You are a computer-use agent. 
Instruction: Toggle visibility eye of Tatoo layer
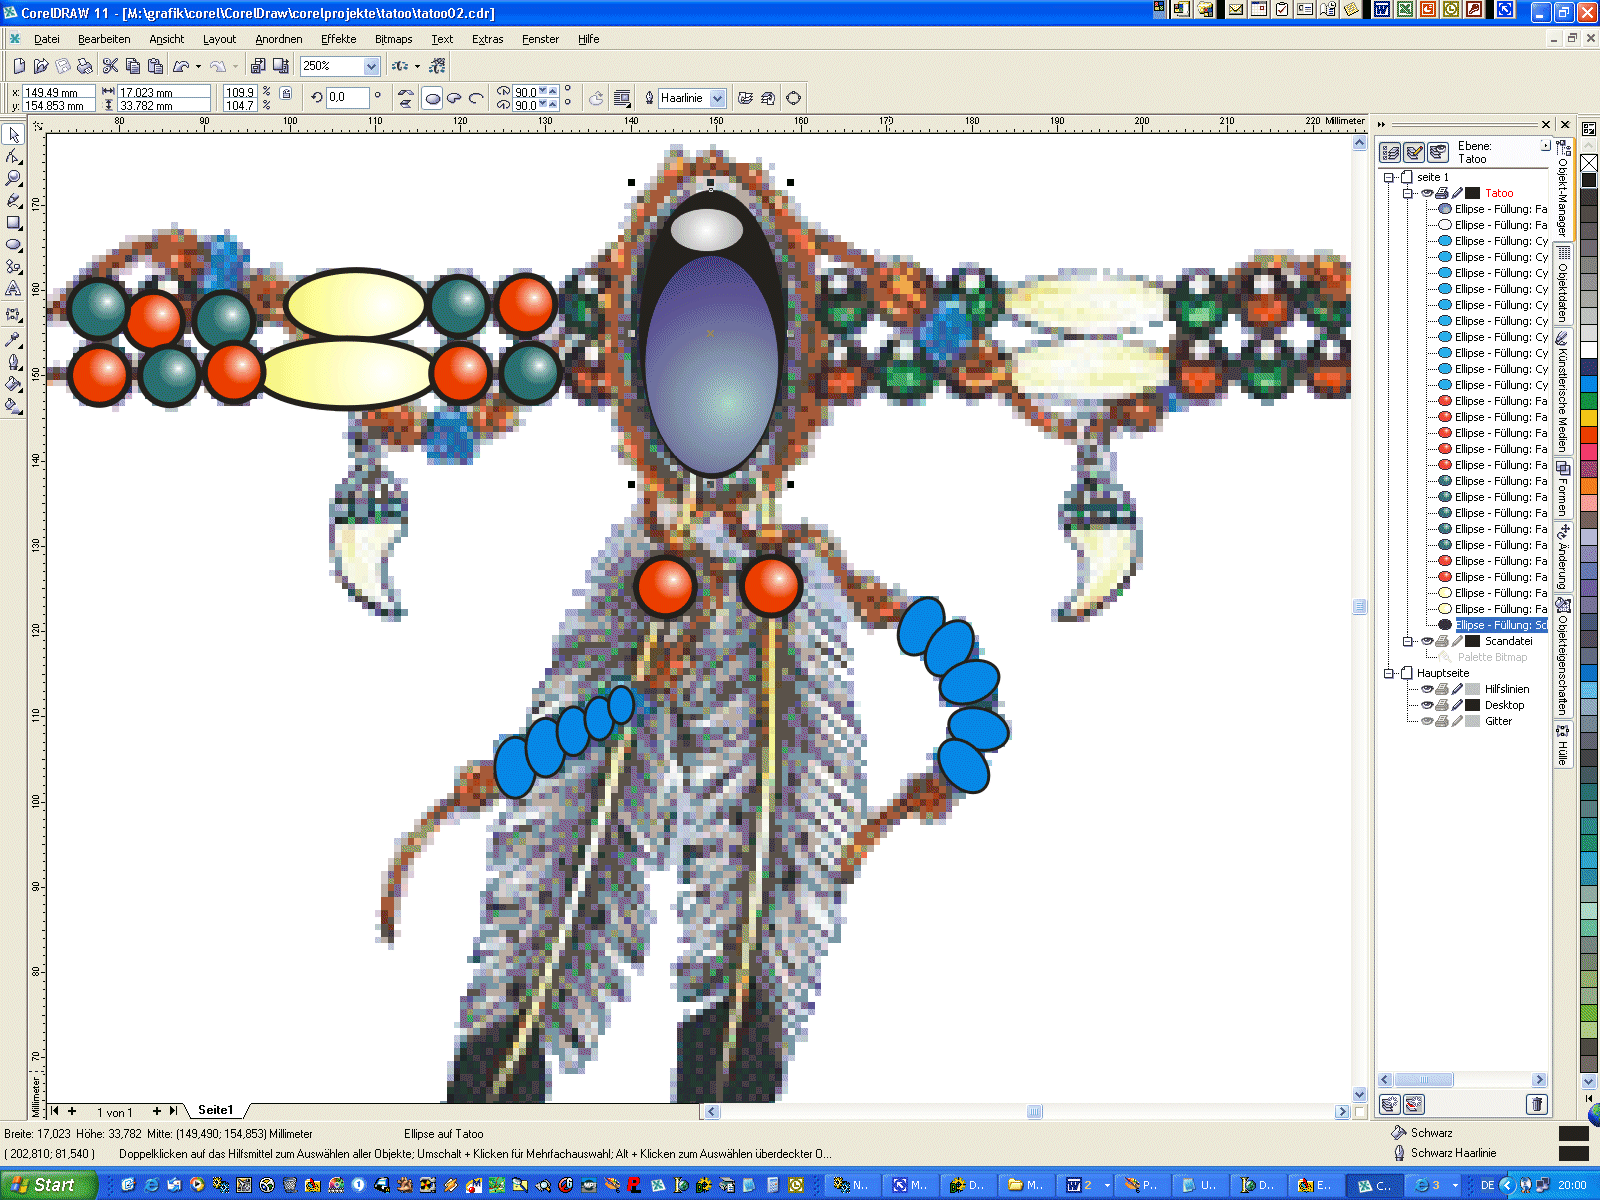coord(1427,193)
